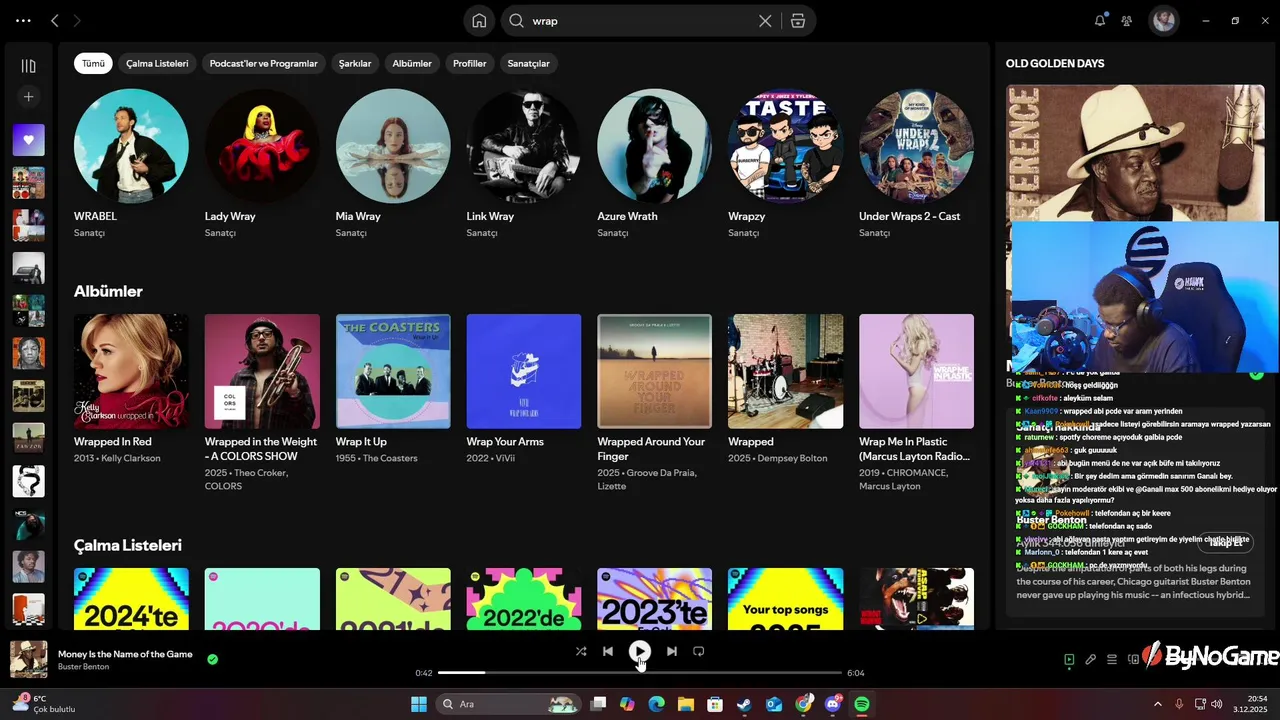Go to Spotify home via house icon
Viewport: 1280px width, 720px height.
pos(479,21)
